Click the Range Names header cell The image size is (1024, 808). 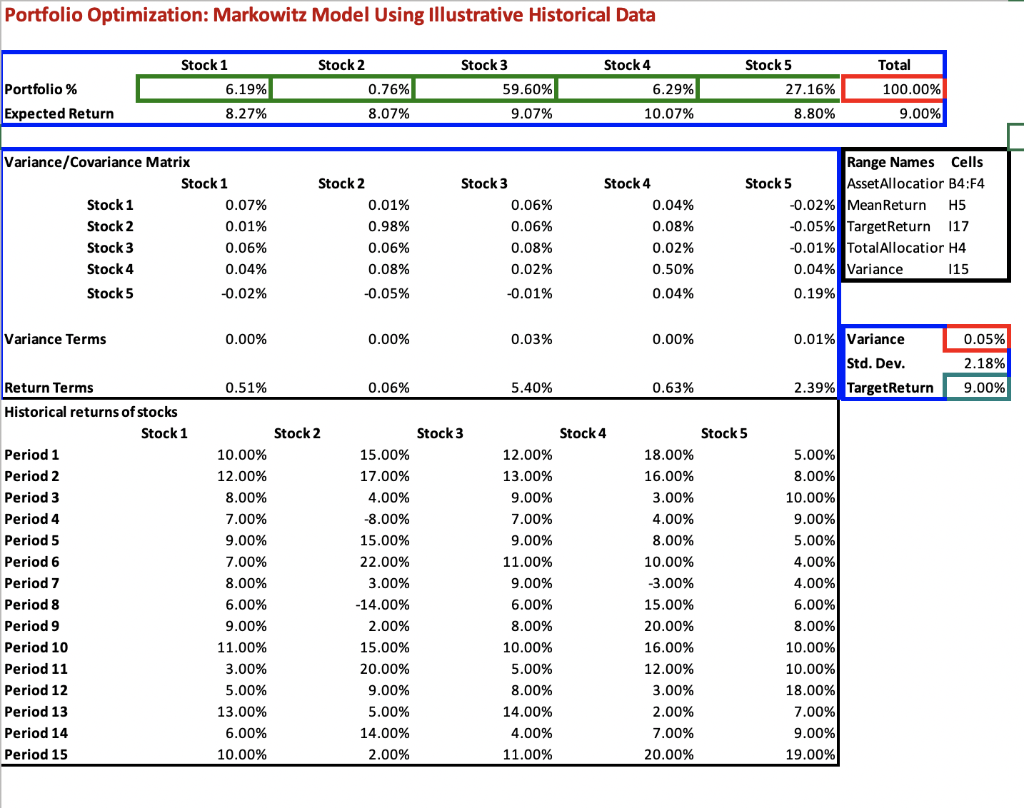[x=889, y=161]
